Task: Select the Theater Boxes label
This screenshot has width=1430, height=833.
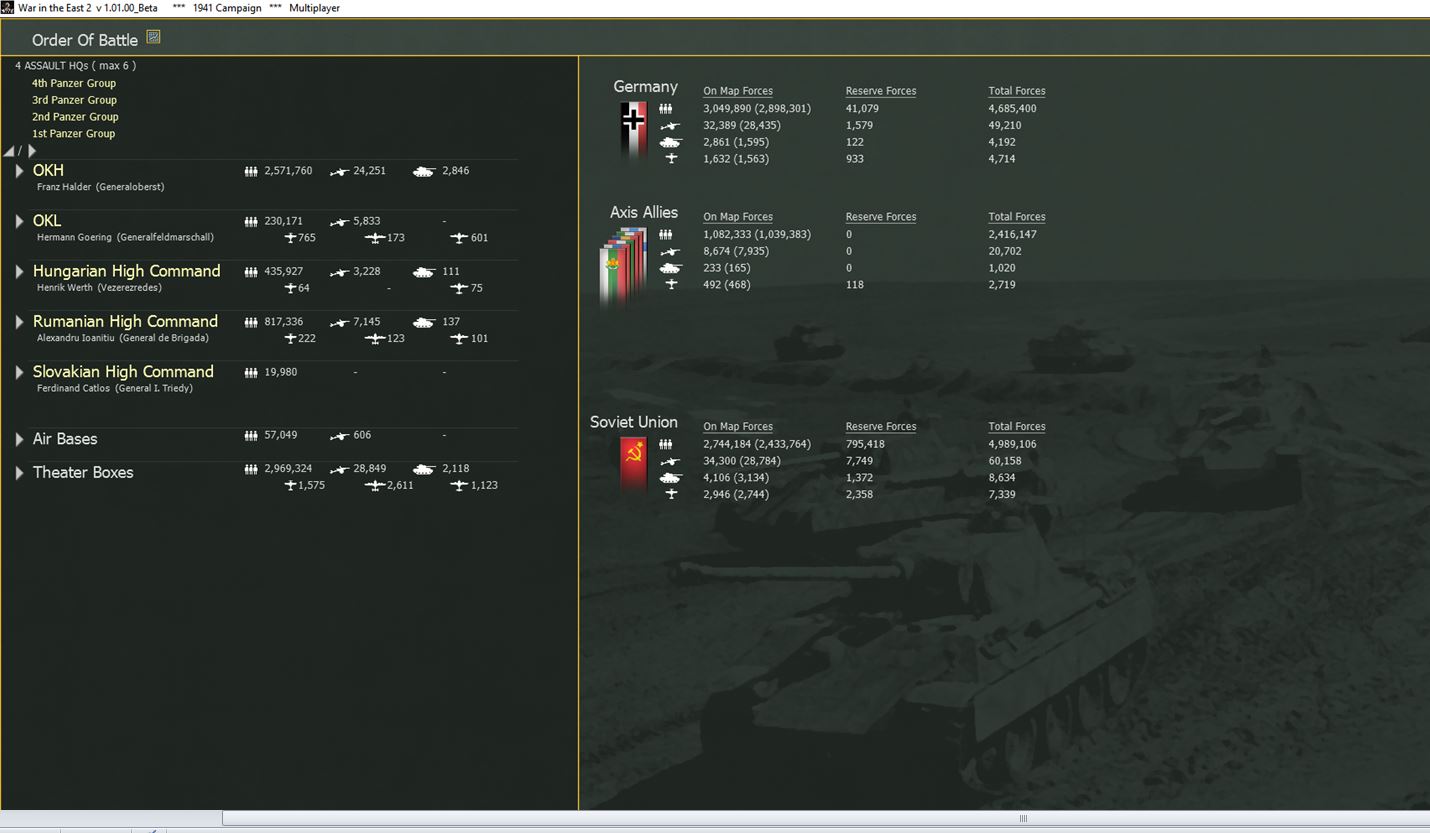Action: point(83,473)
